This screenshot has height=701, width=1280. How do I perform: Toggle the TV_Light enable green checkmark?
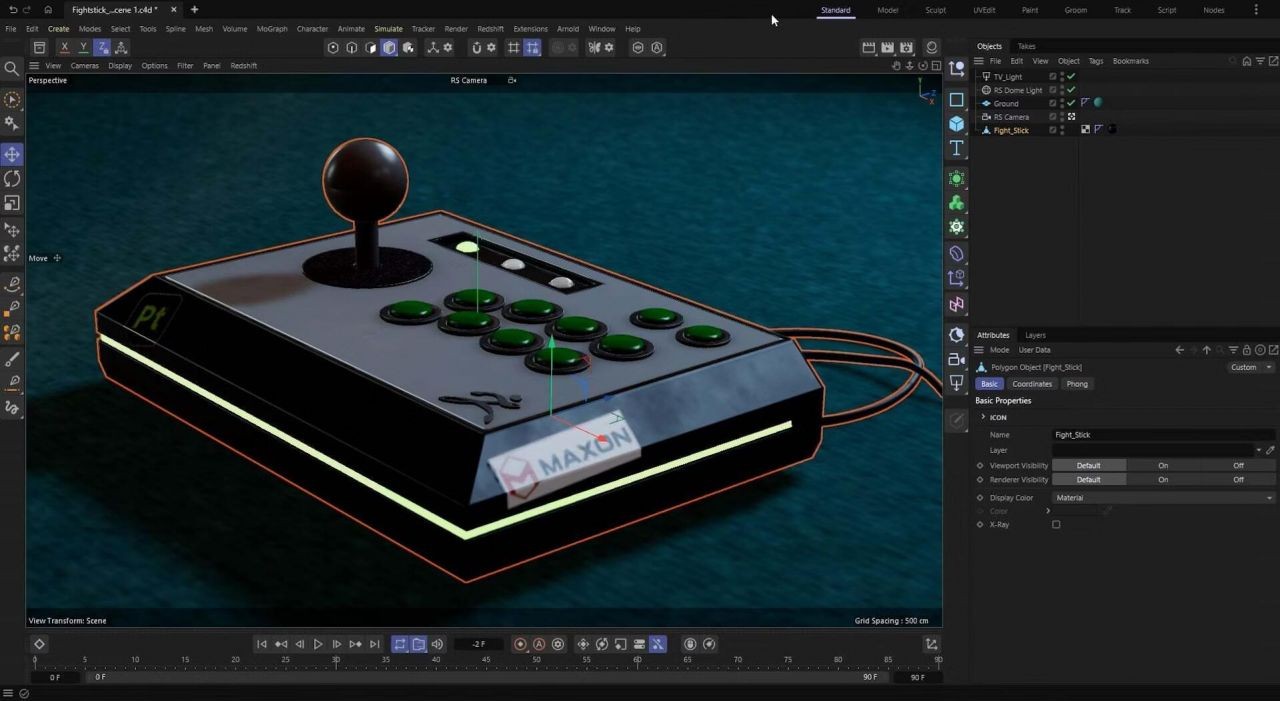coord(1071,77)
